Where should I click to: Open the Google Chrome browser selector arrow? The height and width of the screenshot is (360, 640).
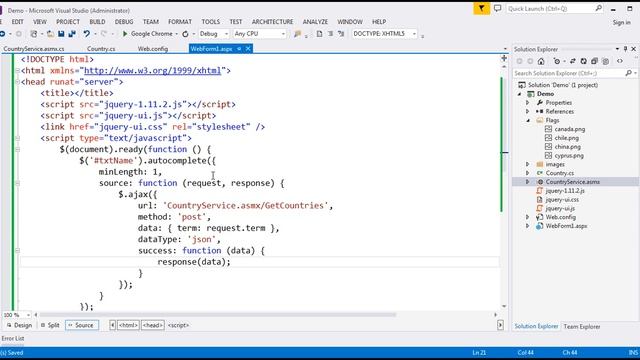[176, 34]
